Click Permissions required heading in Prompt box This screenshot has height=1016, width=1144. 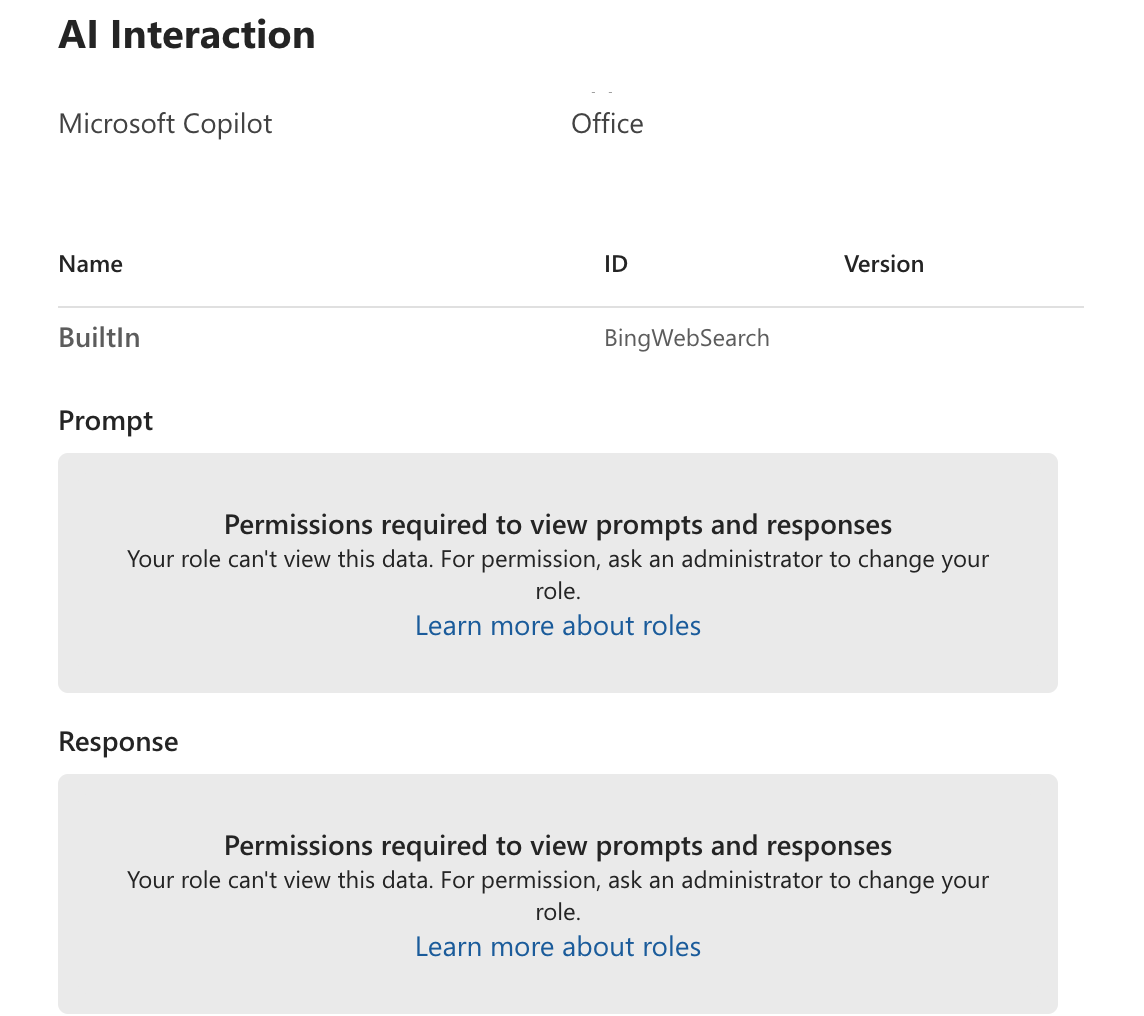(558, 525)
